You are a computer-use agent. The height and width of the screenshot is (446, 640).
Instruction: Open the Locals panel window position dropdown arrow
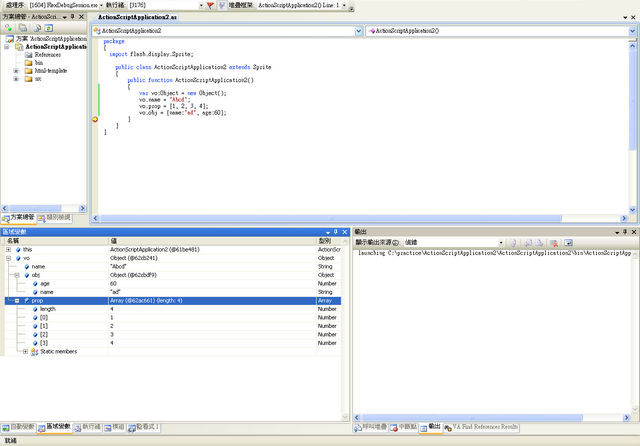[x=328, y=232]
